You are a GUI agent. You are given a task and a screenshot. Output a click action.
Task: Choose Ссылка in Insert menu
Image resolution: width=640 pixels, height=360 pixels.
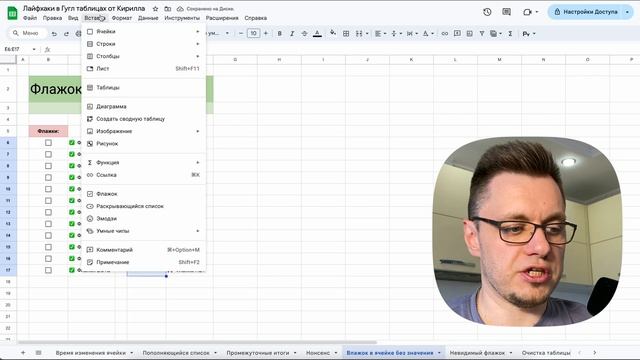(144, 175)
